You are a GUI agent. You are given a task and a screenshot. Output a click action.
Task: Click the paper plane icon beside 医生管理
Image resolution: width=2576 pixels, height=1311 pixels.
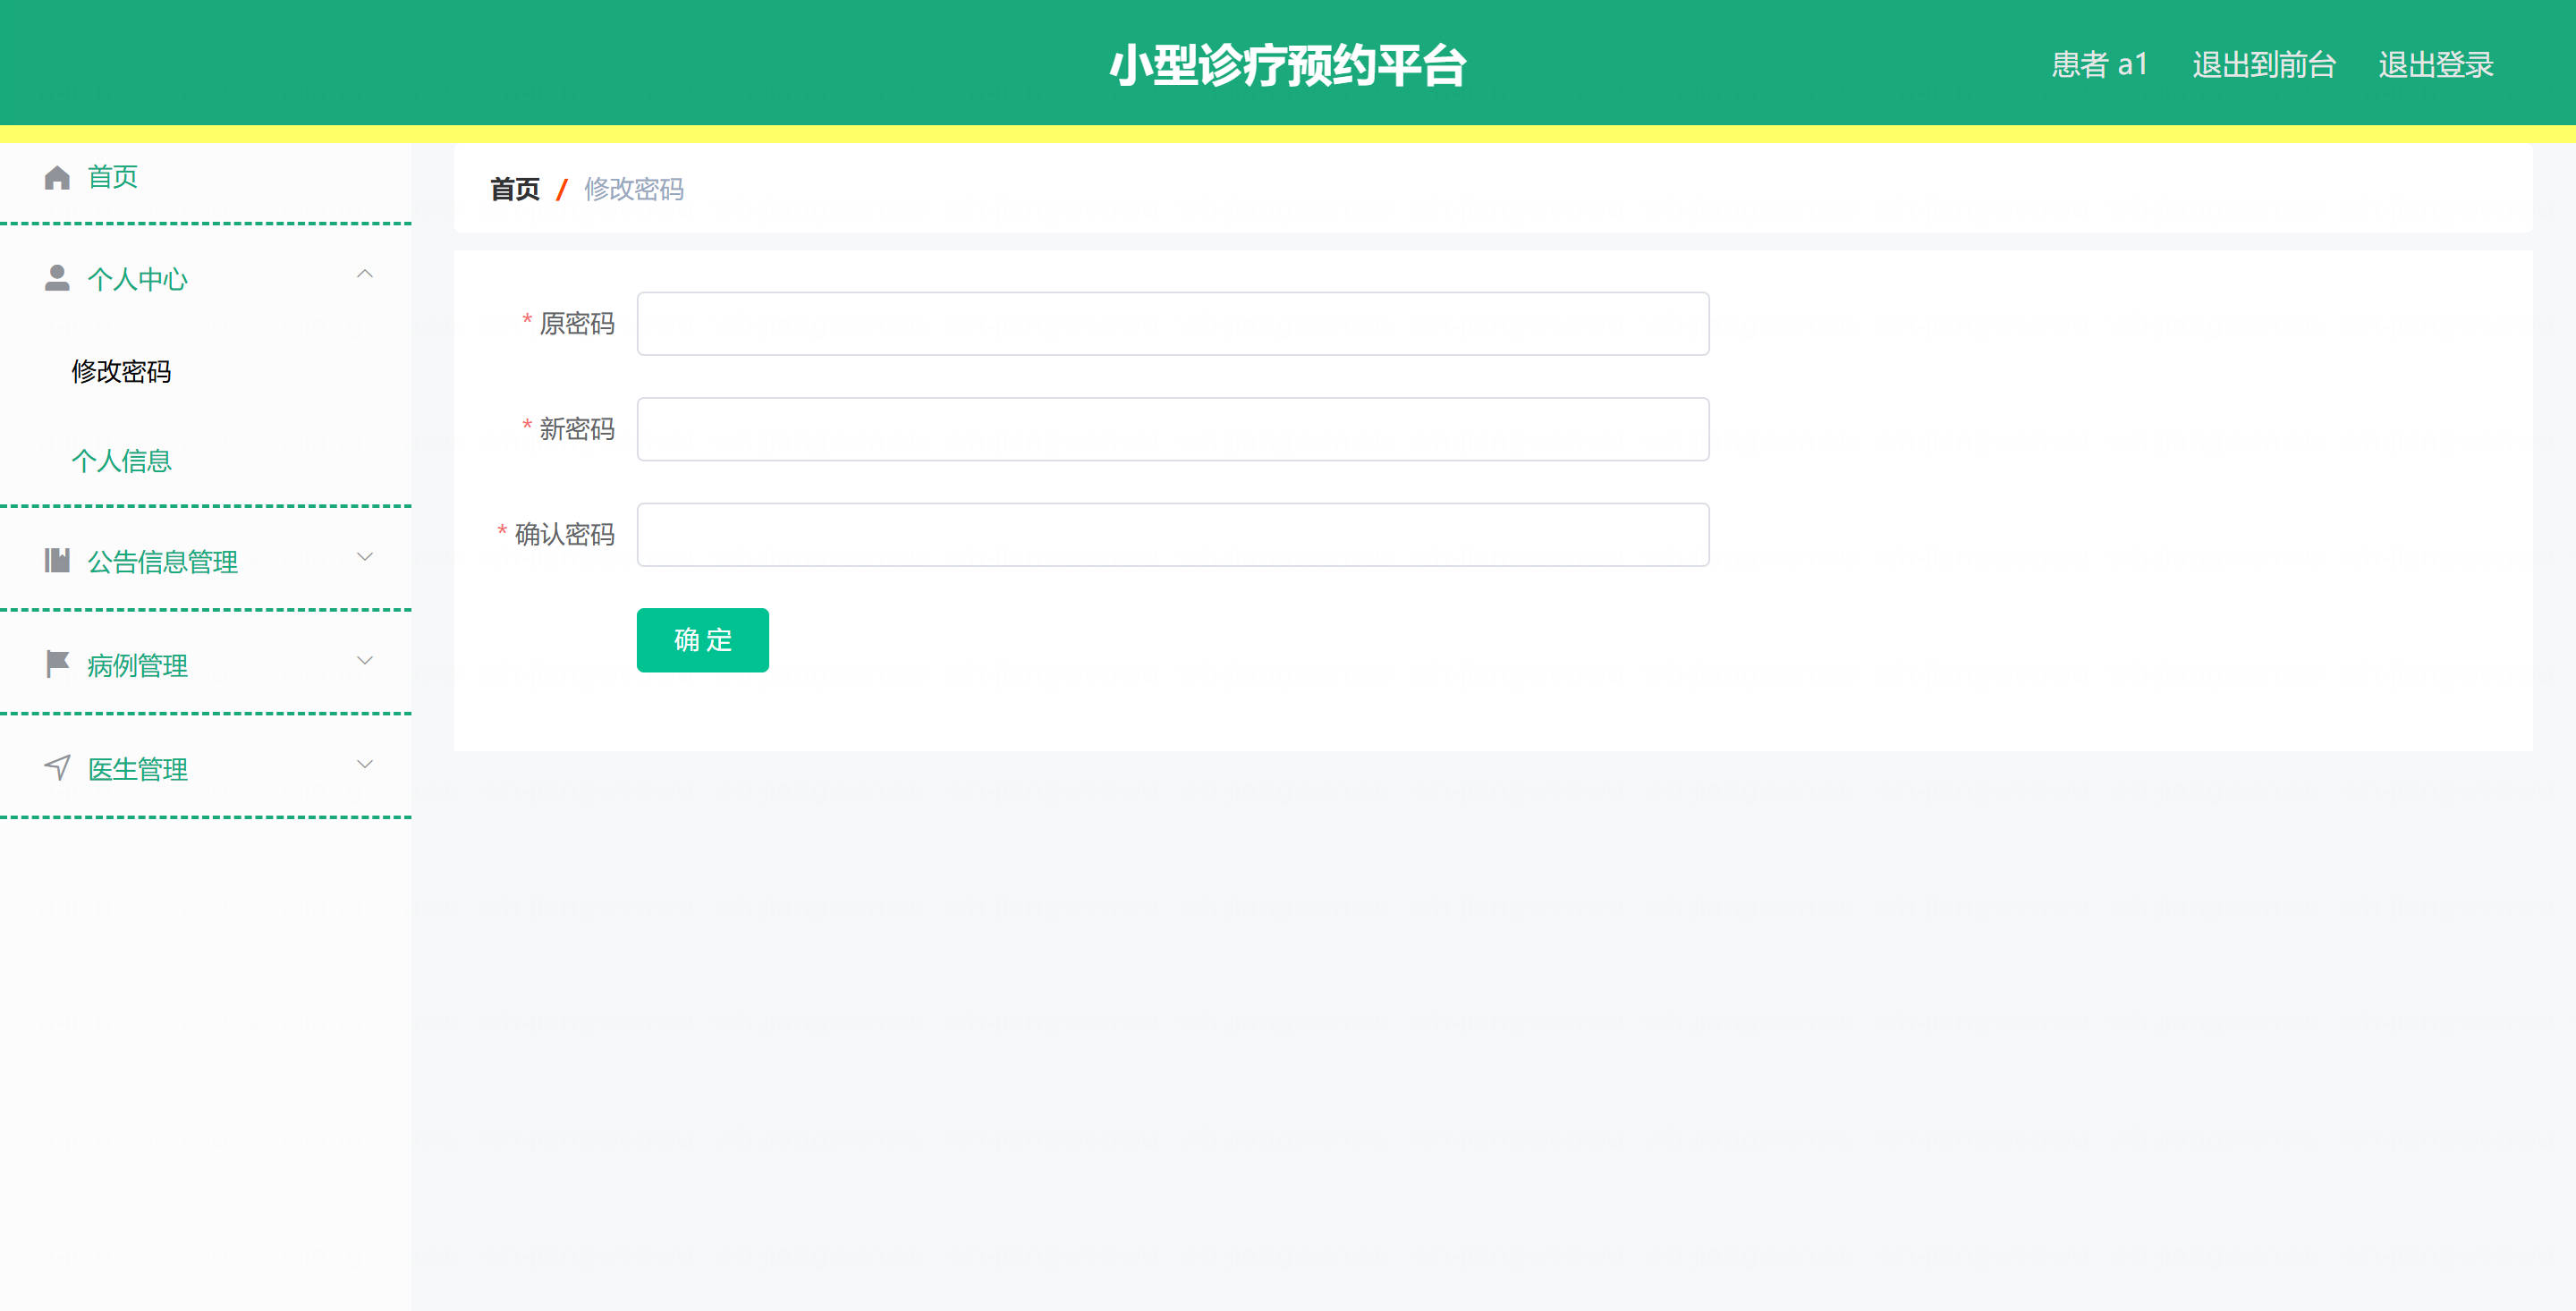(x=57, y=767)
